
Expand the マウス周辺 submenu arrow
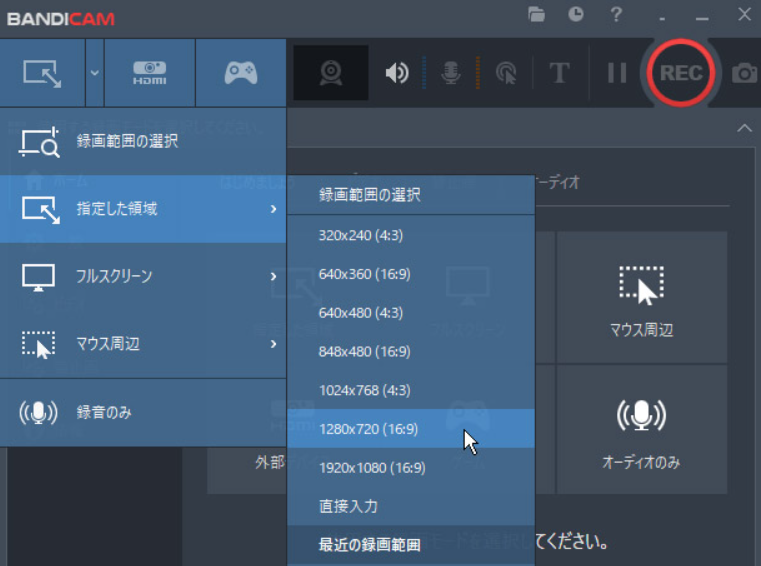click(273, 344)
